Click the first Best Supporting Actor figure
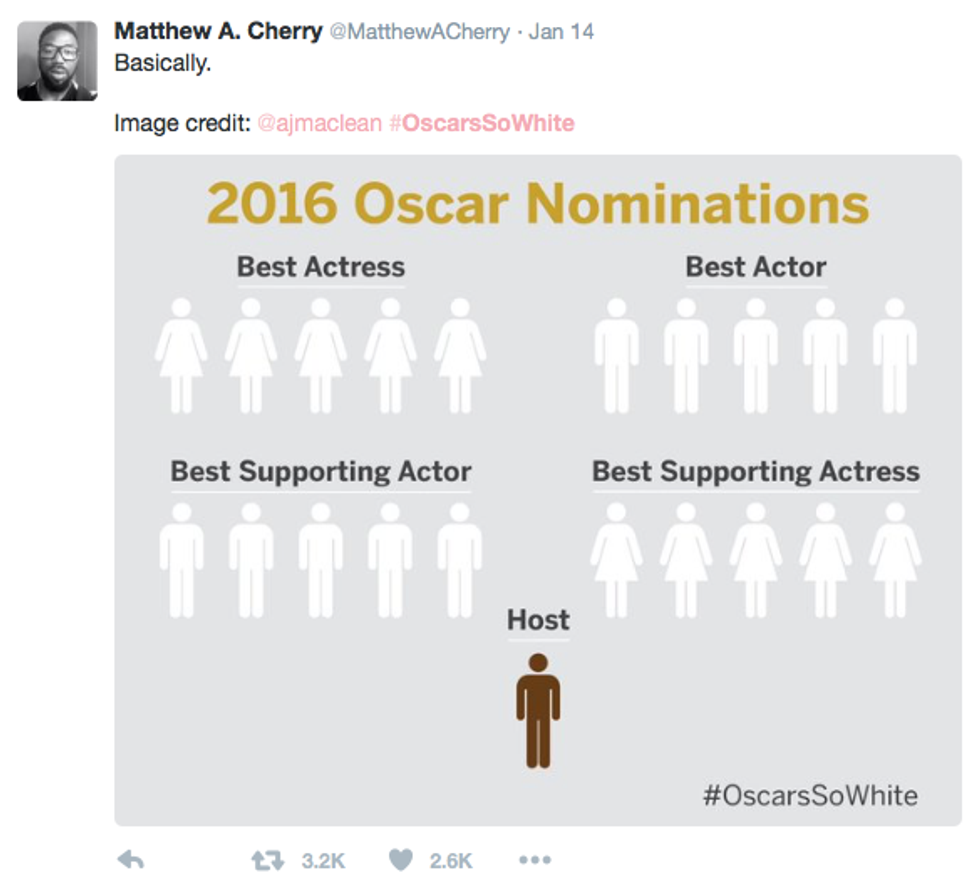Image resolution: width=980 pixels, height=893 pixels. pos(181,559)
